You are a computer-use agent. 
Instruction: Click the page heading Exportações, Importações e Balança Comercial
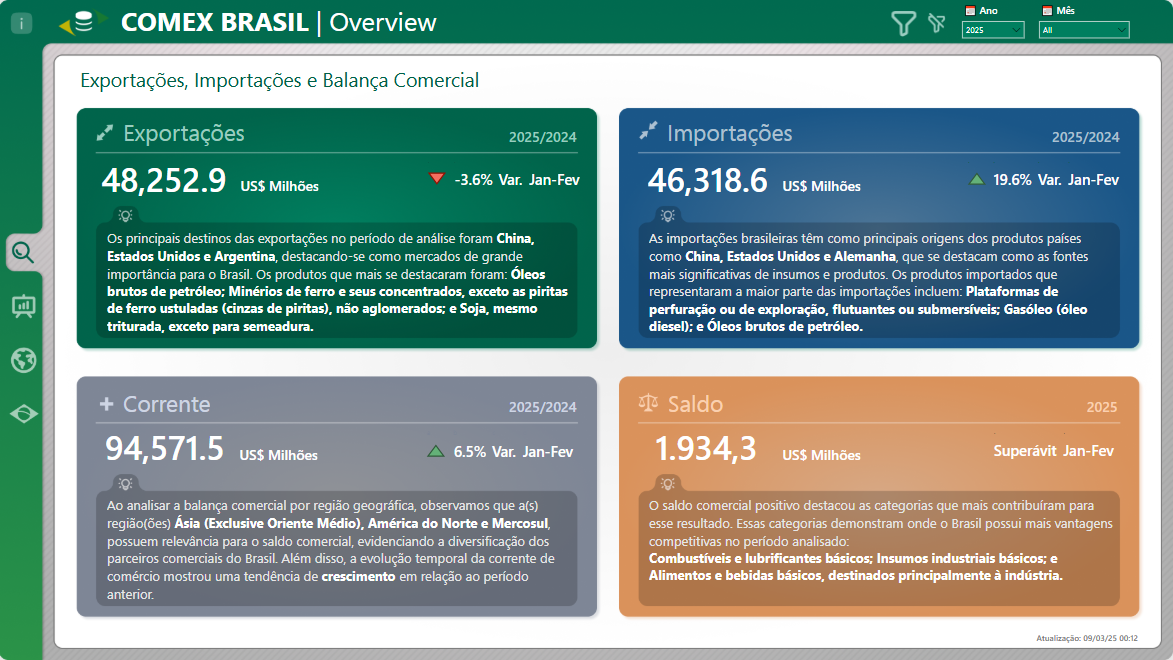(x=280, y=80)
